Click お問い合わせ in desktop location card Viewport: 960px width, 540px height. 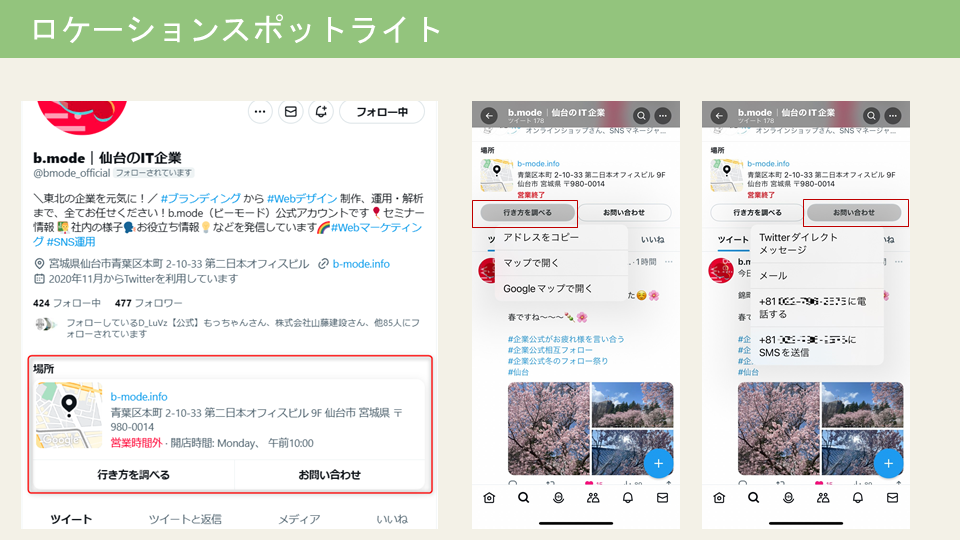coord(329,474)
